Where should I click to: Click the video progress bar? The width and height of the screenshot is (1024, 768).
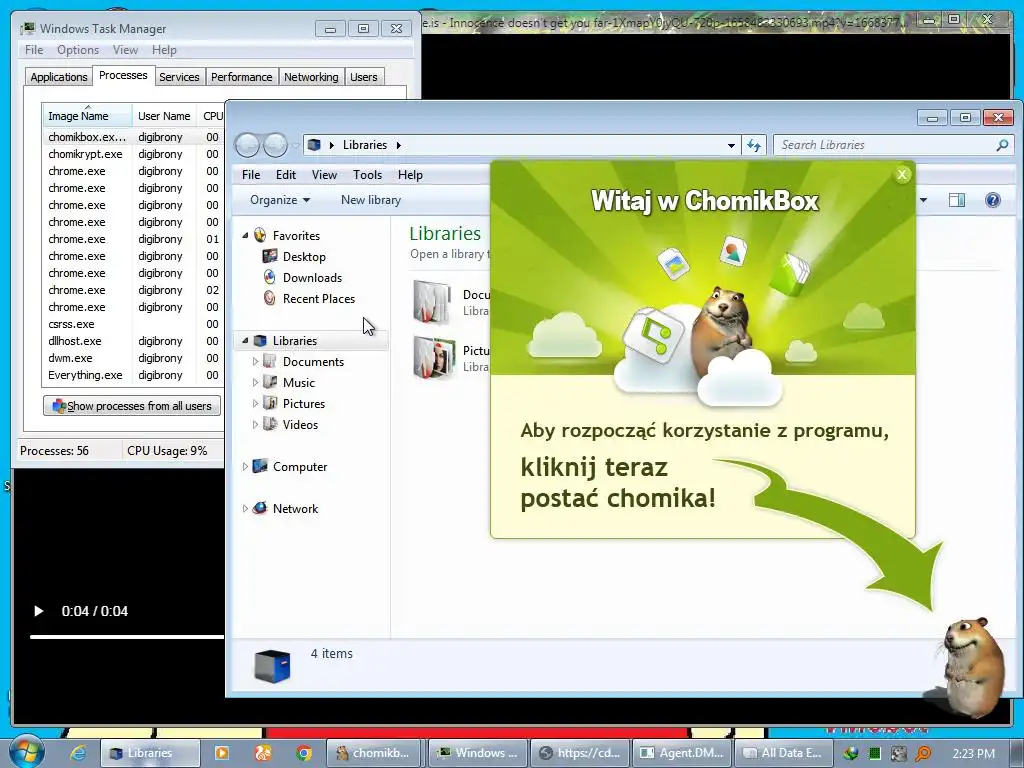[x=127, y=637]
